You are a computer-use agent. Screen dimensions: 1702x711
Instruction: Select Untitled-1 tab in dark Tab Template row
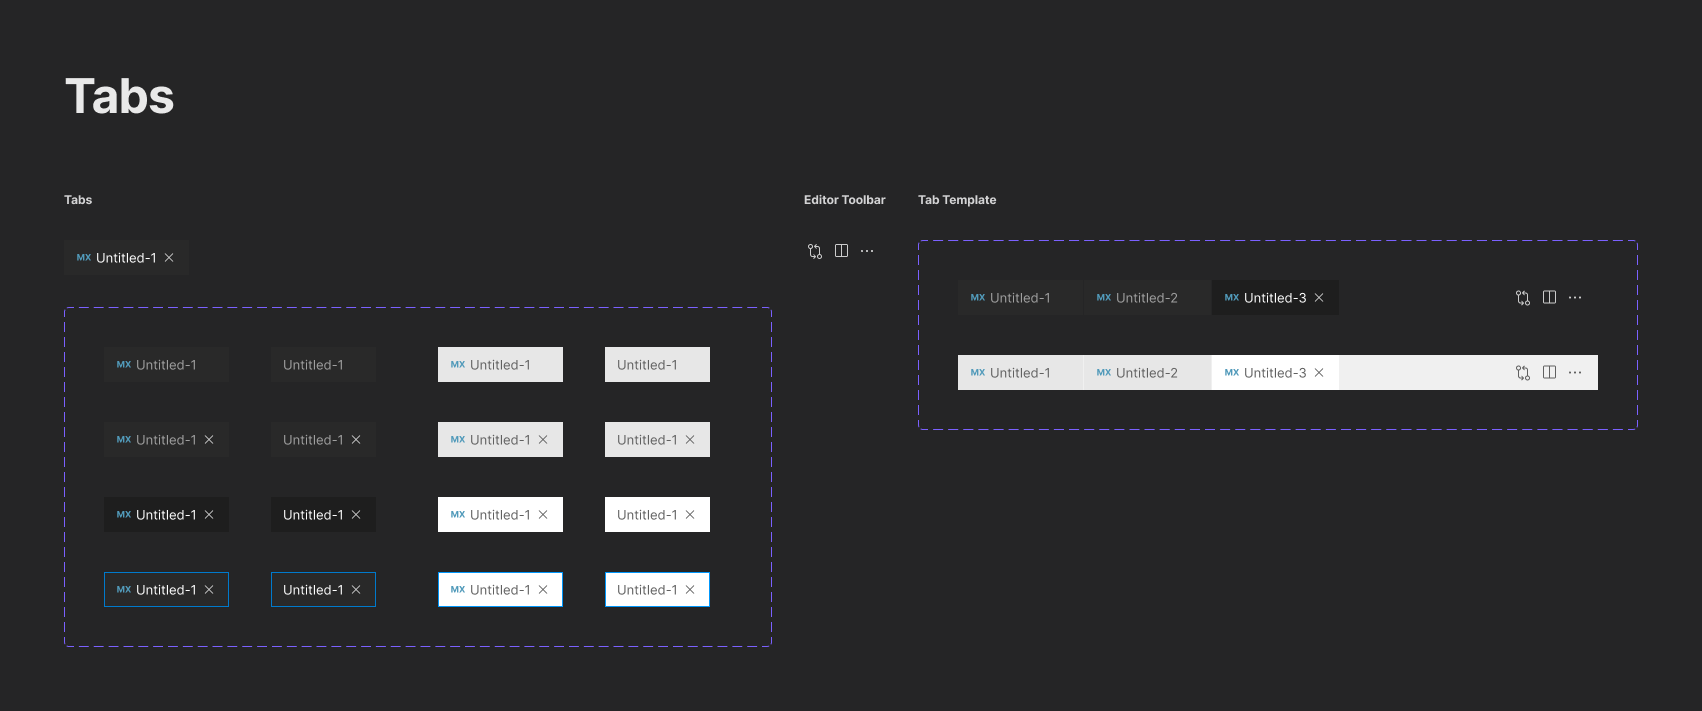(1021, 298)
